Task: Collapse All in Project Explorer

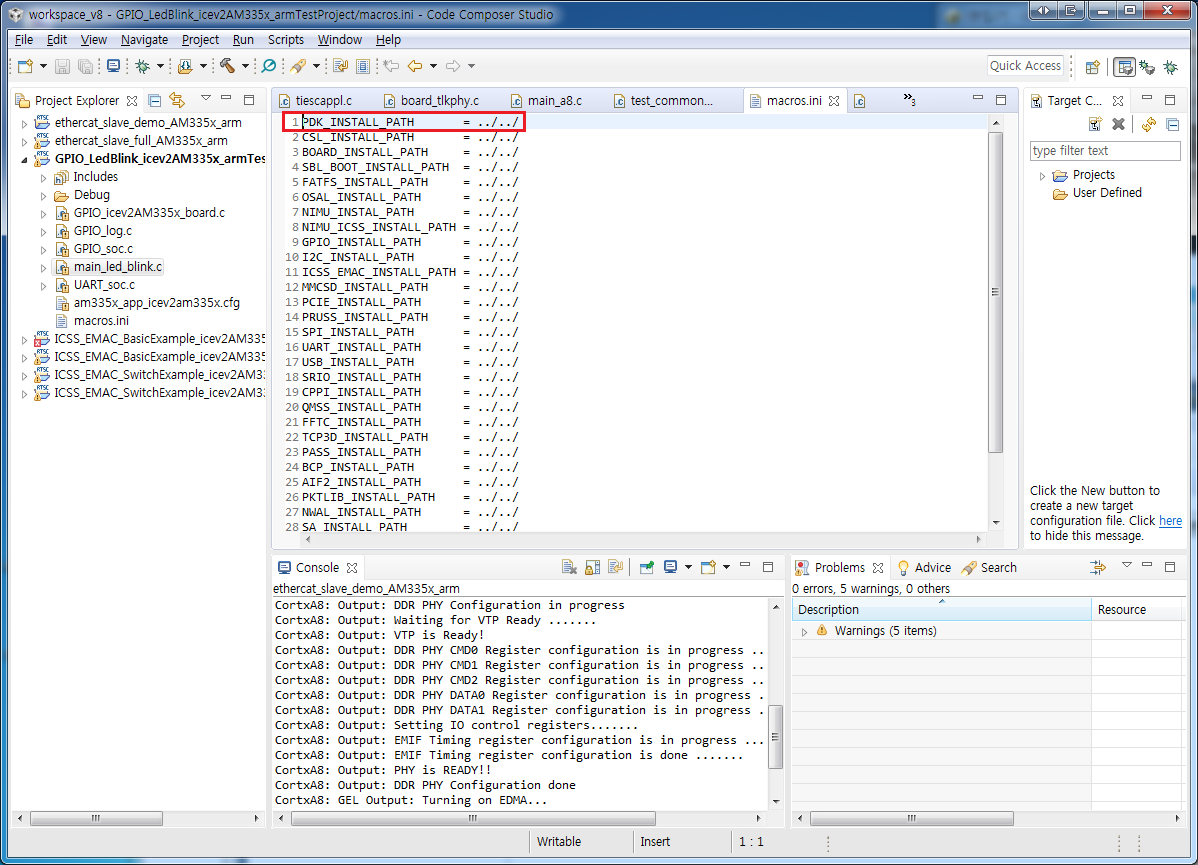Action: tap(154, 100)
